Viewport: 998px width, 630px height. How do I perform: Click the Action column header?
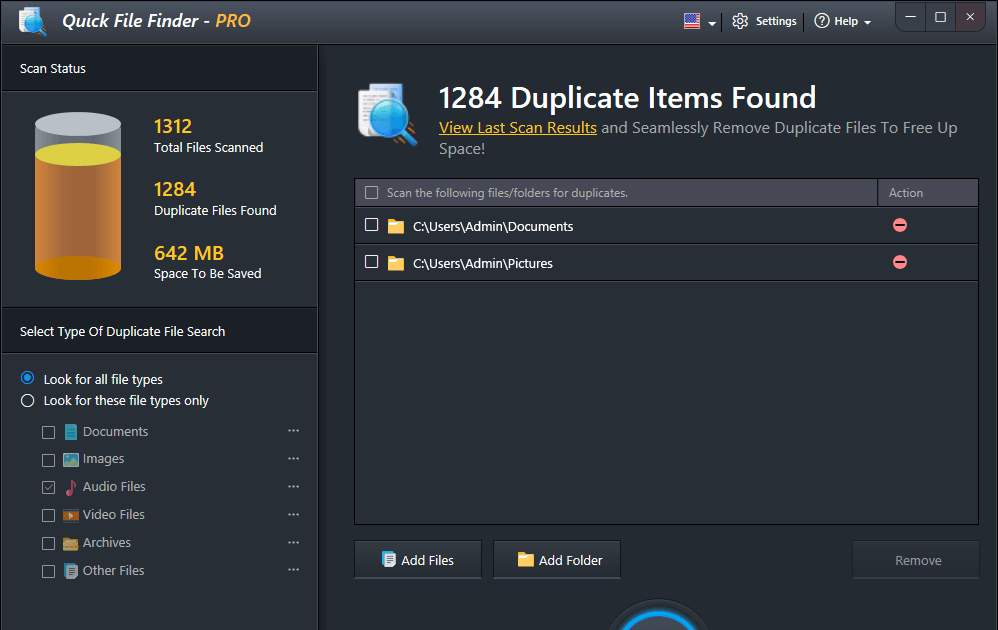906,193
